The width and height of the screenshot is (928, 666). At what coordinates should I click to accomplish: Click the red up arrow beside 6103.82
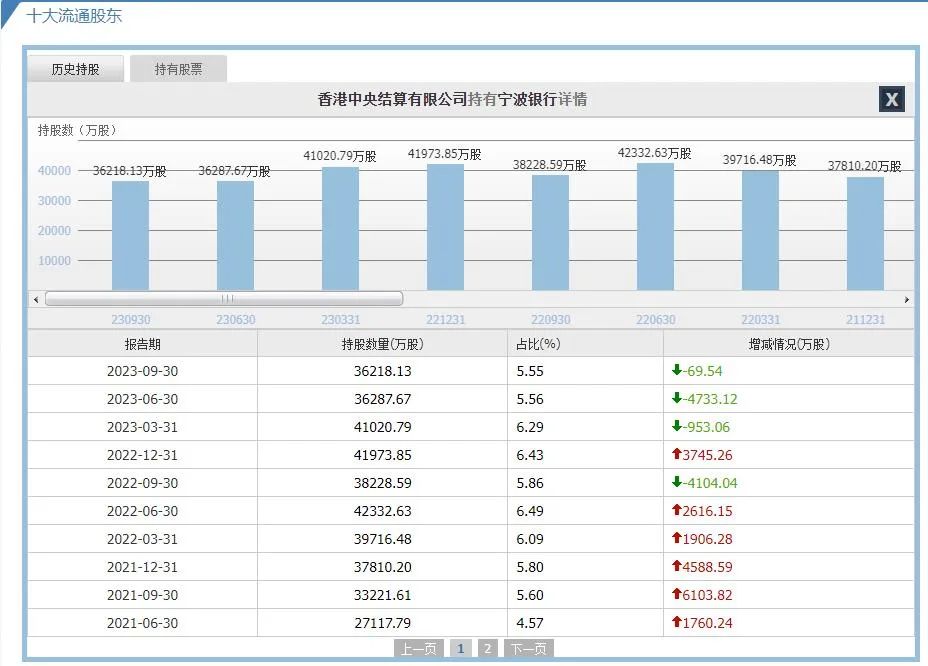point(677,594)
